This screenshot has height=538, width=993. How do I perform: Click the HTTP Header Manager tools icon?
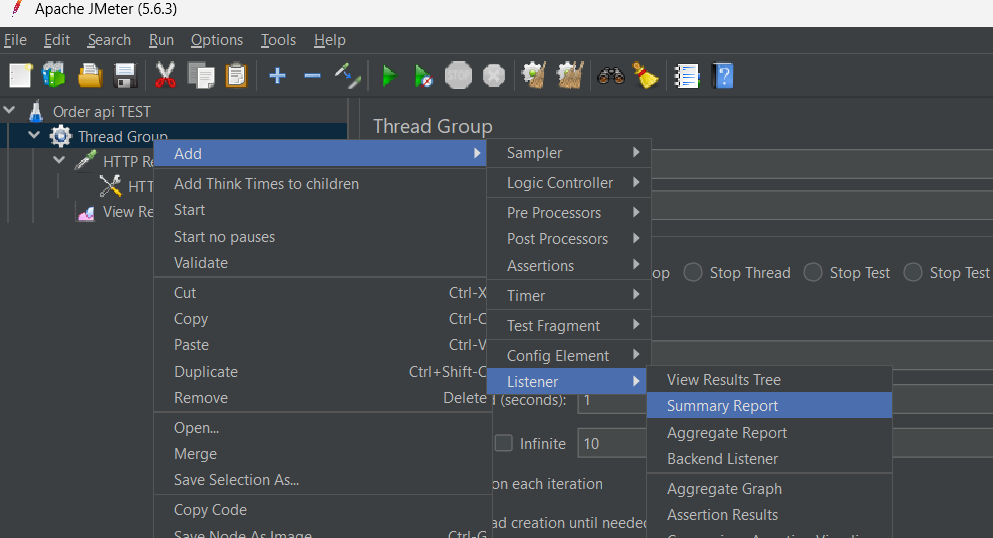click(x=110, y=186)
